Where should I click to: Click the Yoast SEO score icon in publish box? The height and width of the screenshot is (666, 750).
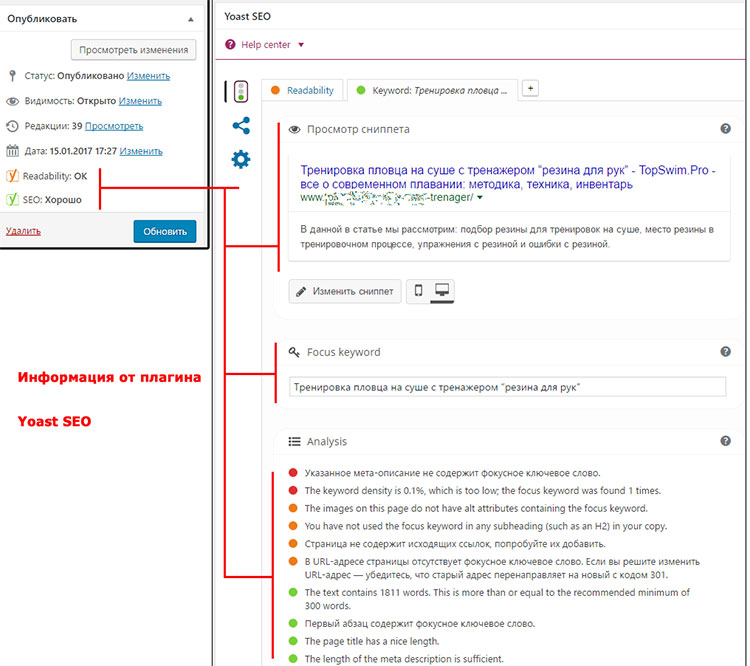click(x=12, y=199)
